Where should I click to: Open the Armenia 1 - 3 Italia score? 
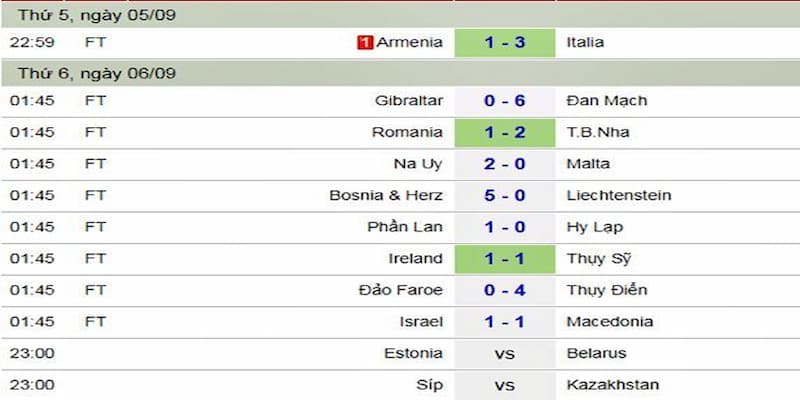(504, 42)
